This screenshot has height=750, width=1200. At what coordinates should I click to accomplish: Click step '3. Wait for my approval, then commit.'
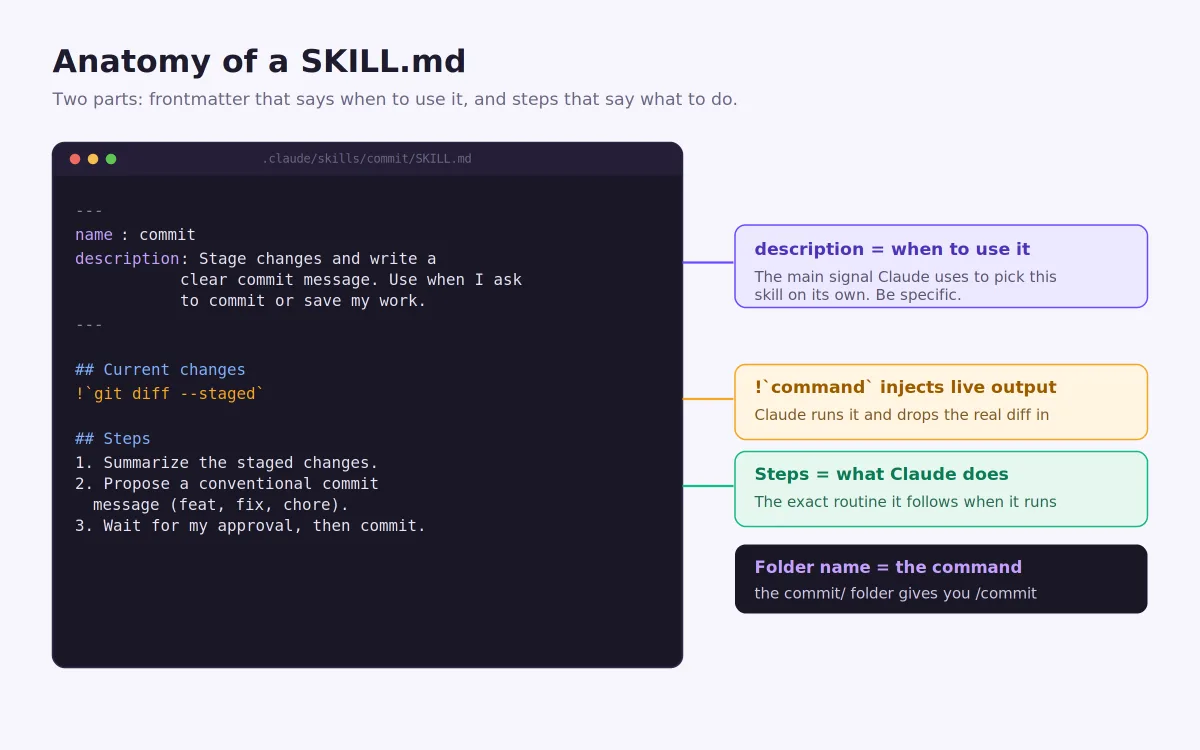[x=251, y=526]
